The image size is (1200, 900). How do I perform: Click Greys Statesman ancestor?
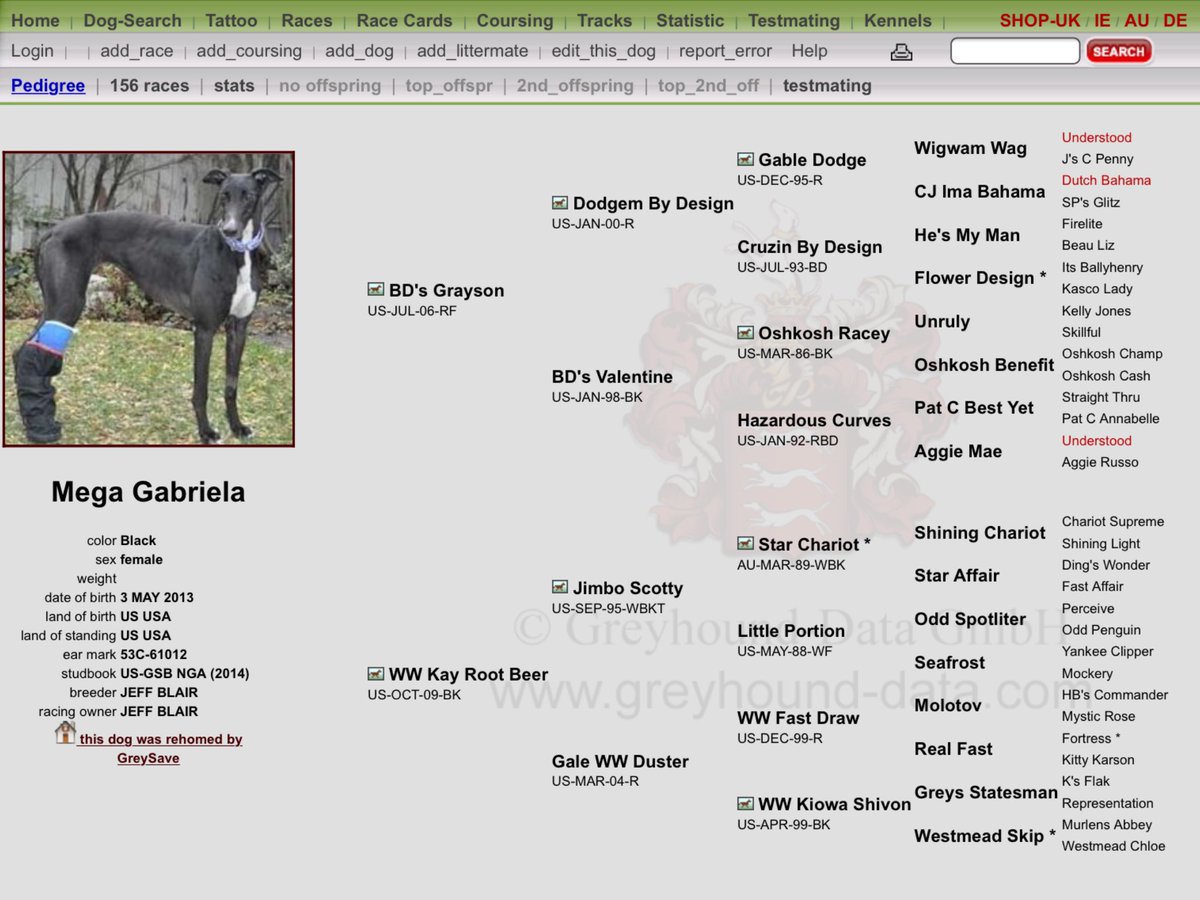coord(986,793)
